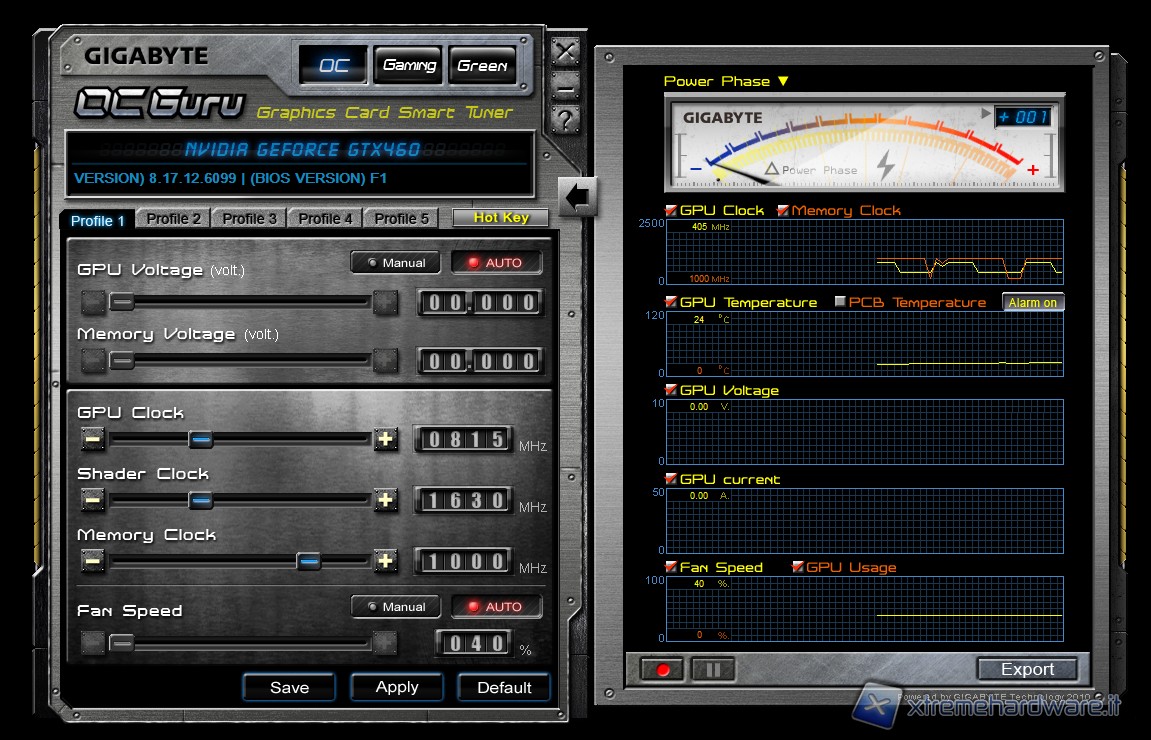Screen dimensions: 1151x740
Task: Switch to Profile 3 tab
Action: [249, 219]
